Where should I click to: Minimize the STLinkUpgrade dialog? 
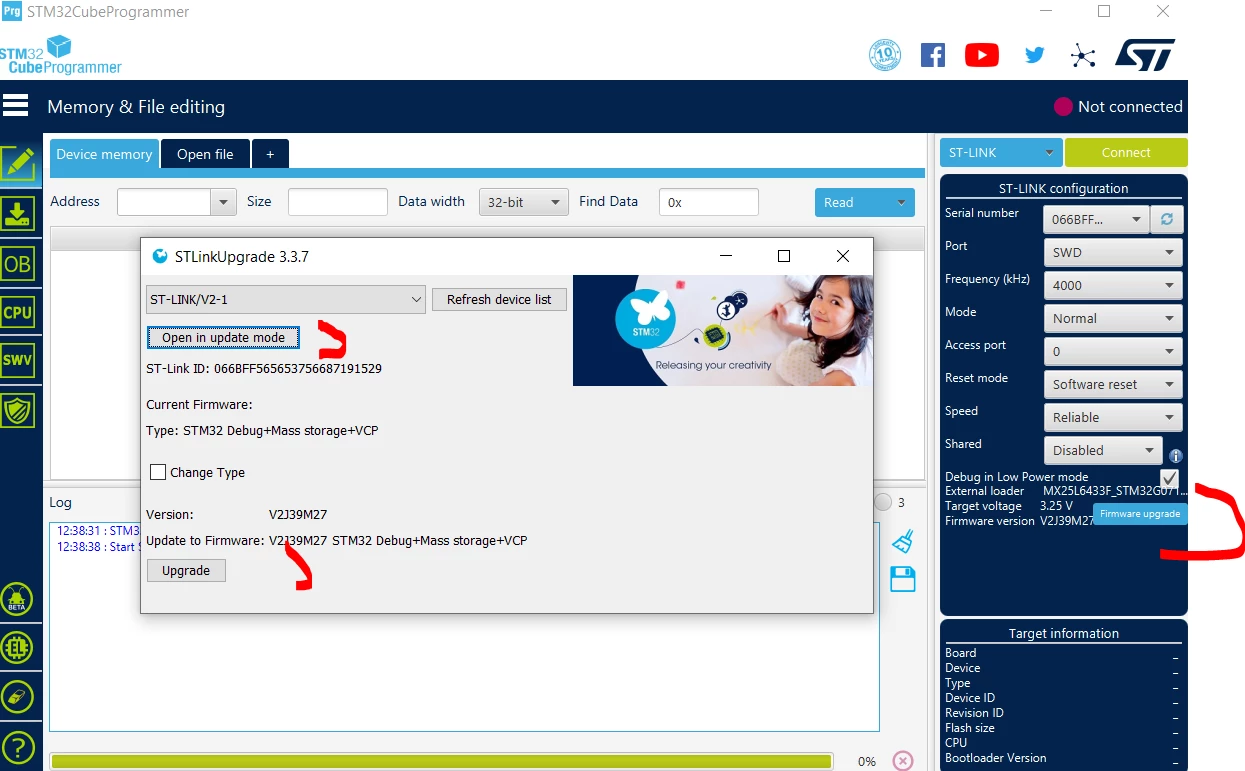[726, 256]
